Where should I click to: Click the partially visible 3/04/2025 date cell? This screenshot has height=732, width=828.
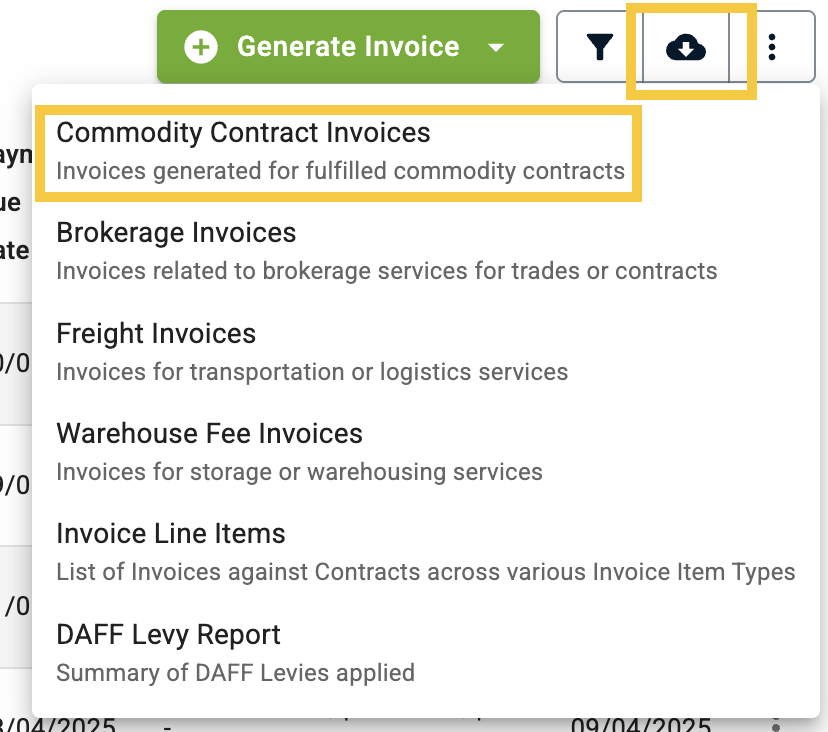point(58,725)
